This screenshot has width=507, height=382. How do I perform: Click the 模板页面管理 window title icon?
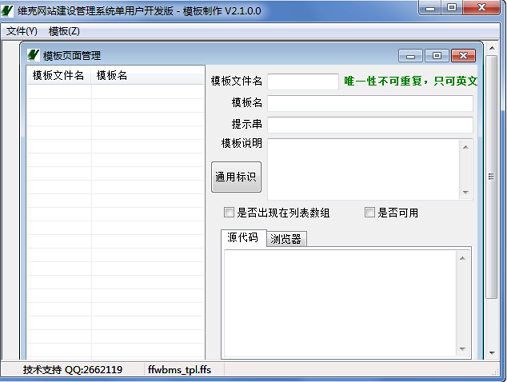click(x=33, y=55)
